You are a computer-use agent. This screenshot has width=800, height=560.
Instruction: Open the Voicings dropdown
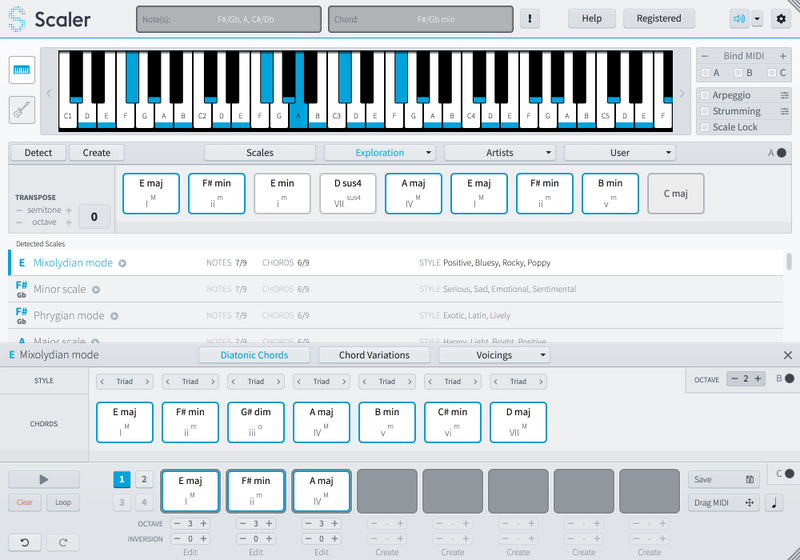(x=494, y=355)
